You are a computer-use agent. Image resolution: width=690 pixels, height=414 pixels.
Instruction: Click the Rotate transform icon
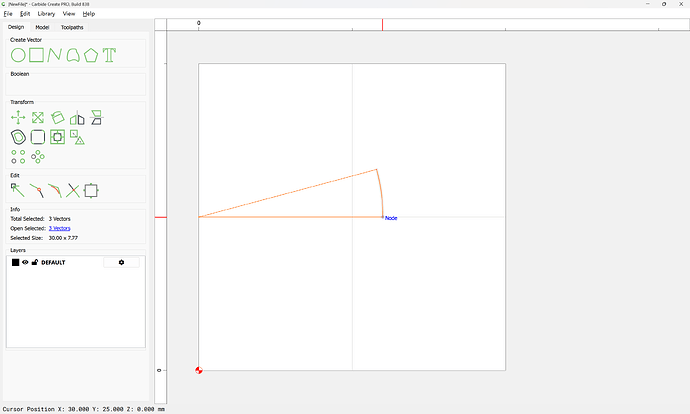[58, 118]
